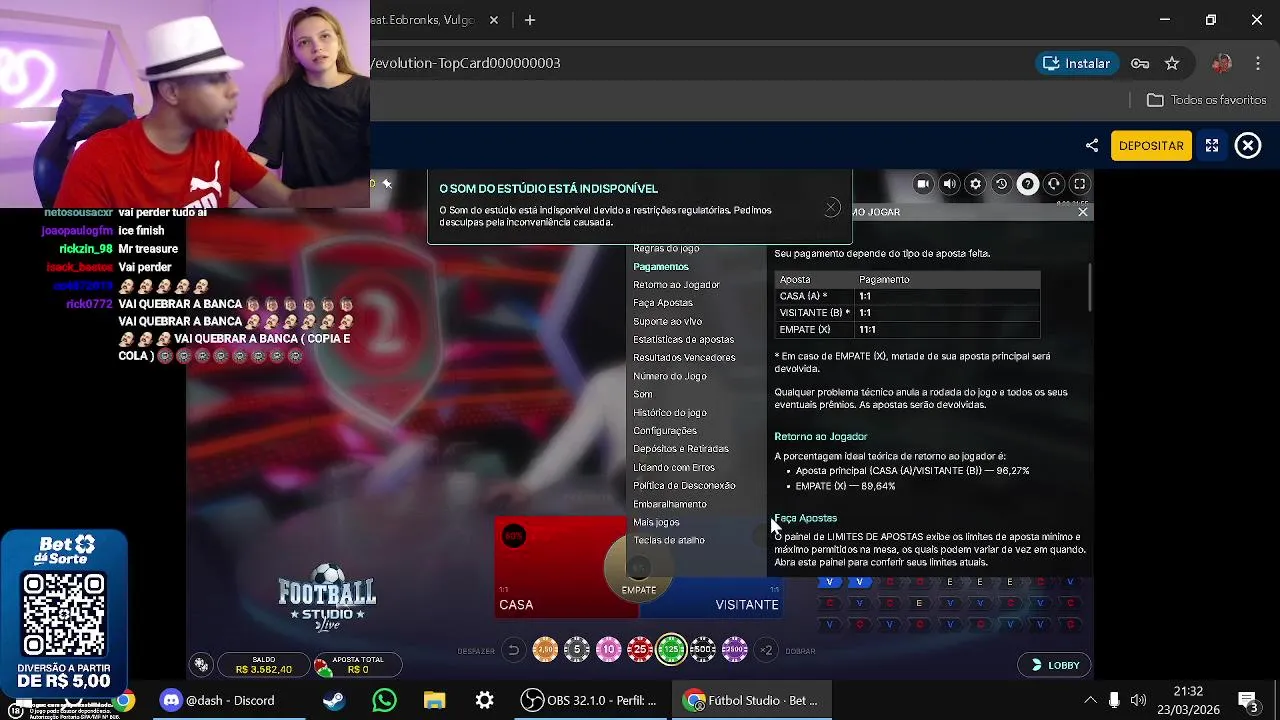Select Regras do jogo in help menu
Viewport: 1280px width, 720px height.
[x=666, y=248]
